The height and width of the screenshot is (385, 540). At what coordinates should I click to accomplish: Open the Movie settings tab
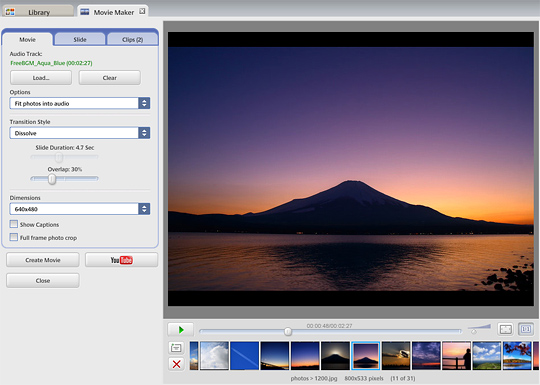(x=28, y=39)
